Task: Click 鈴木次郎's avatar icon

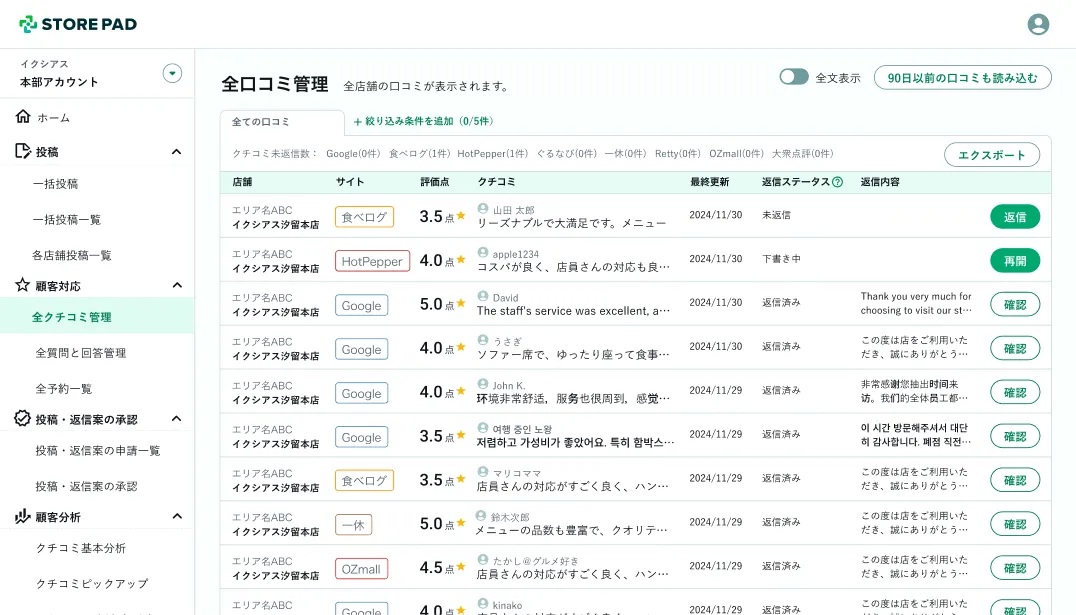Action: click(x=482, y=516)
